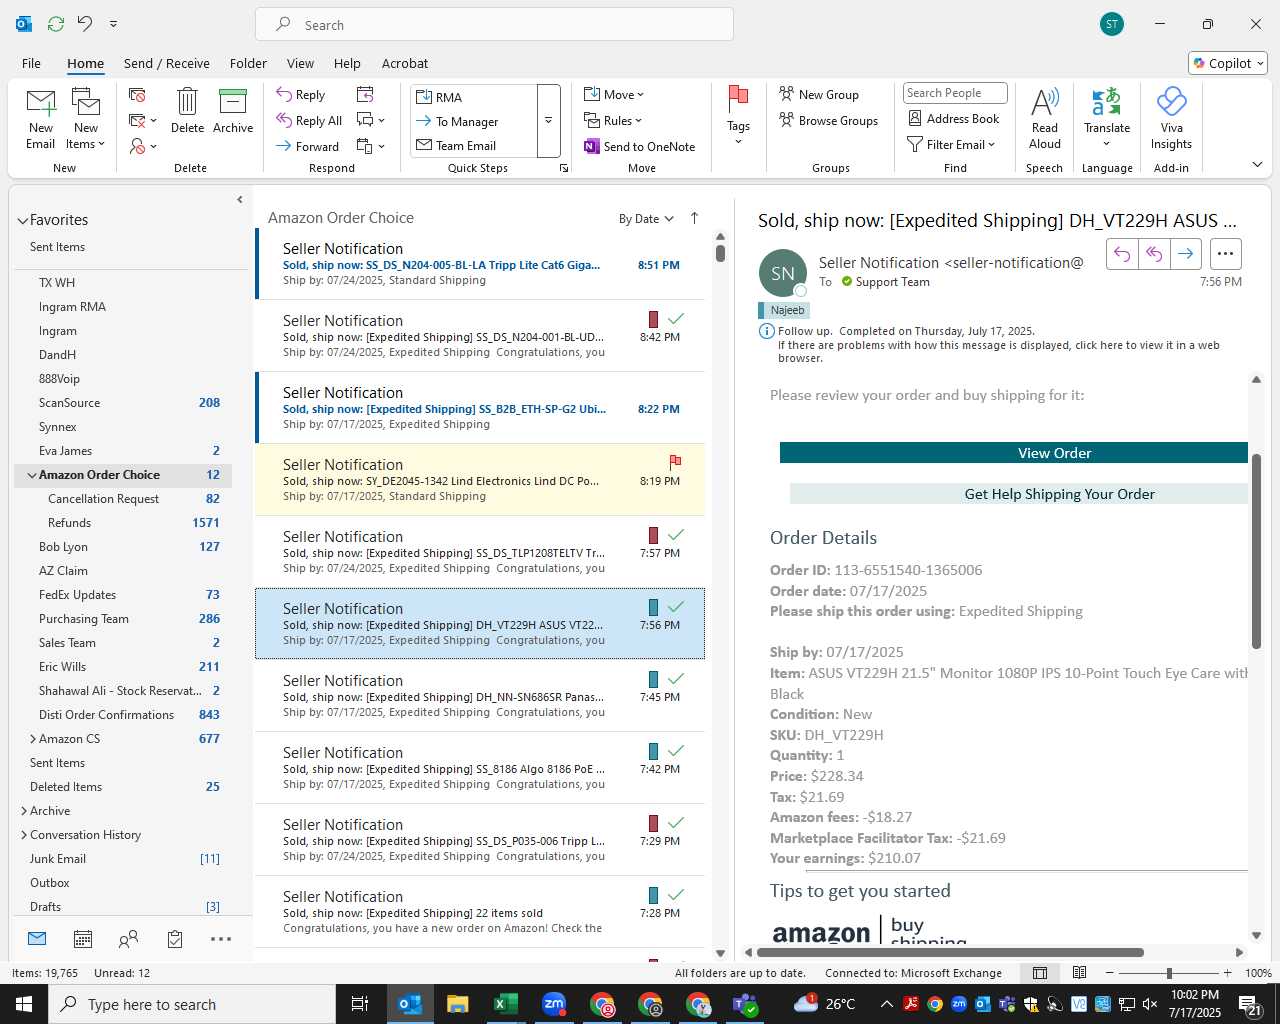
Task: Toggle completed checkmark on 7:57 PM message
Action: tap(676, 535)
